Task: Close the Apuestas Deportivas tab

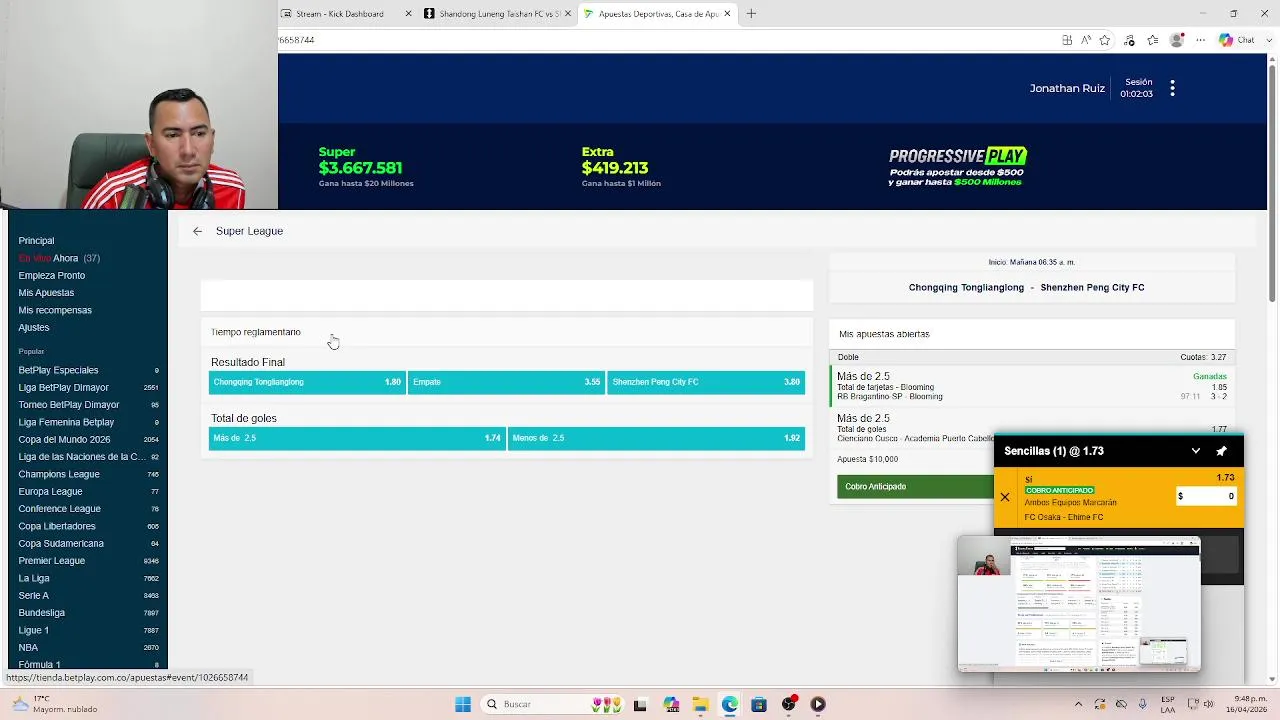Action: pos(727,14)
